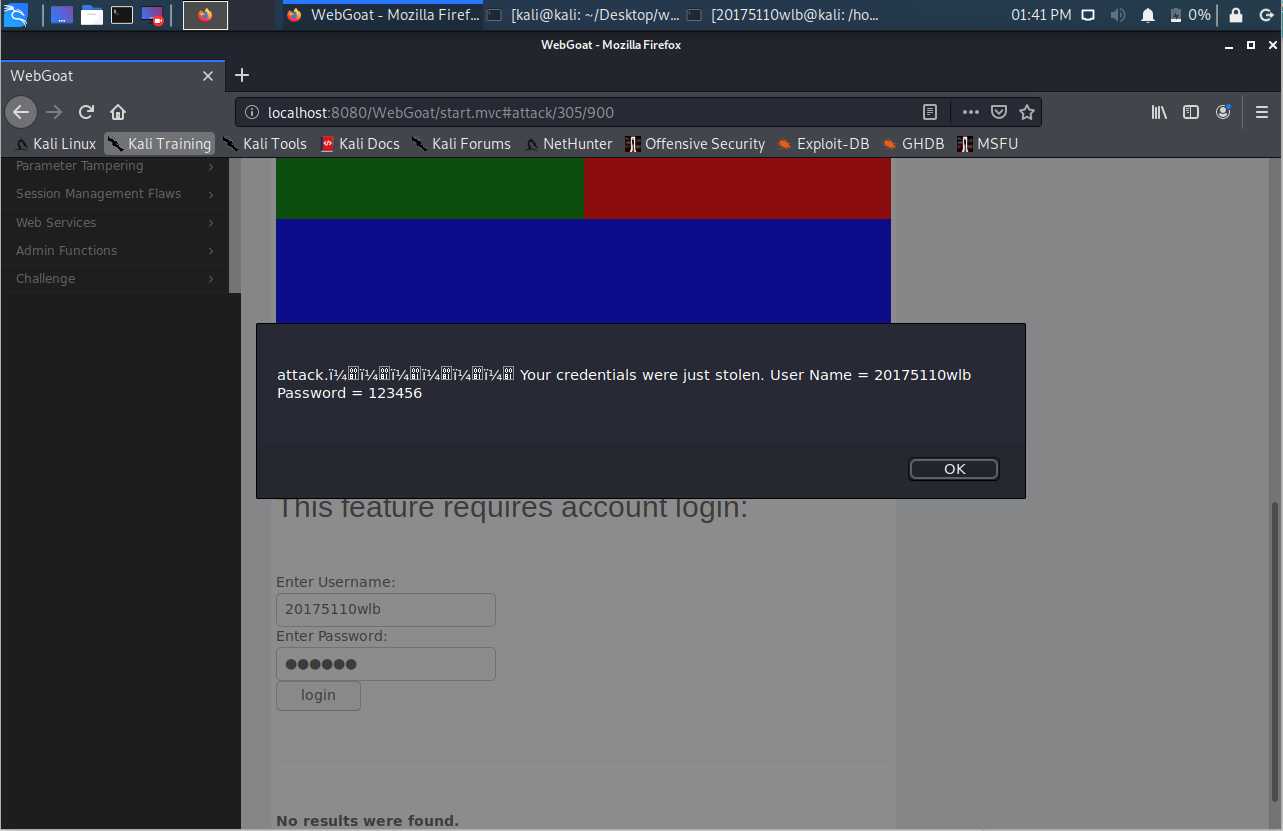Open the Kali applications menu icon
Image resolution: width=1283 pixels, height=831 pixels.
tap(15, 15)
